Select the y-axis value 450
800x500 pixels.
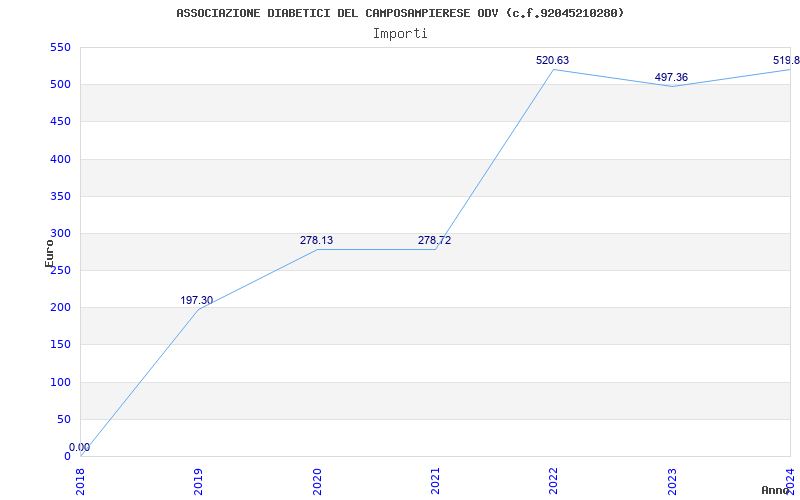[60, 122]
